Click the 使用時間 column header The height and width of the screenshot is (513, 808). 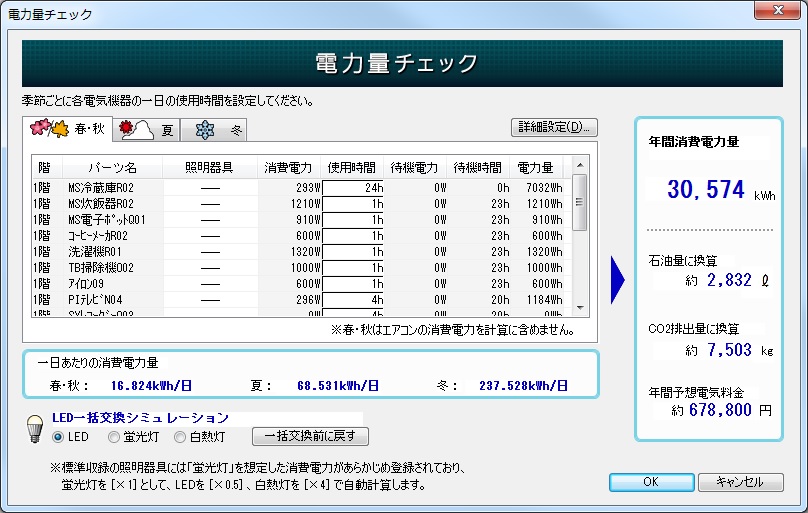[352, 168]
